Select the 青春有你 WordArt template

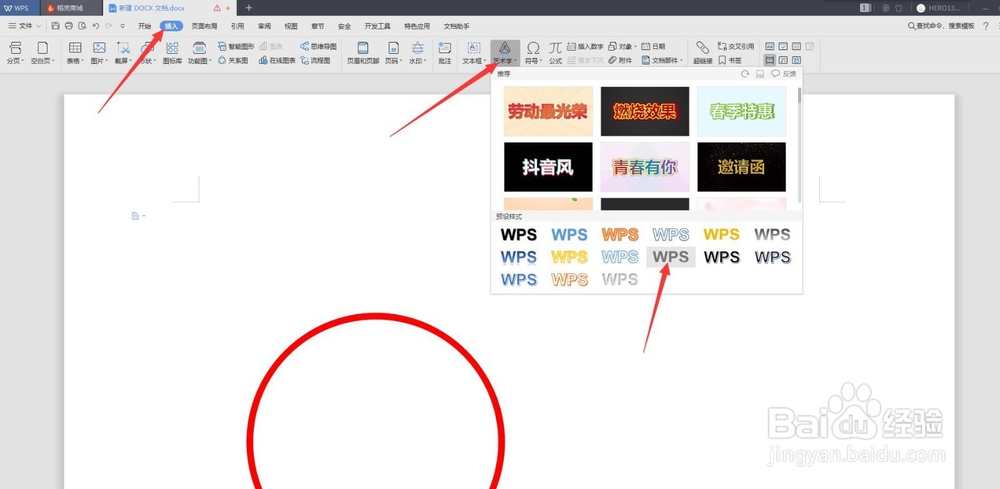click(645, 167)
